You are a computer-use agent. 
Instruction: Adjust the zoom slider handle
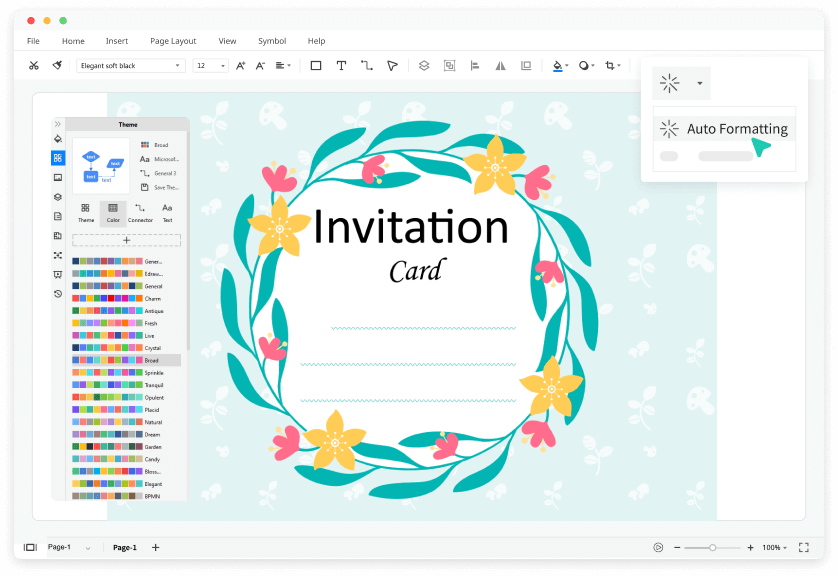point(712,548)
